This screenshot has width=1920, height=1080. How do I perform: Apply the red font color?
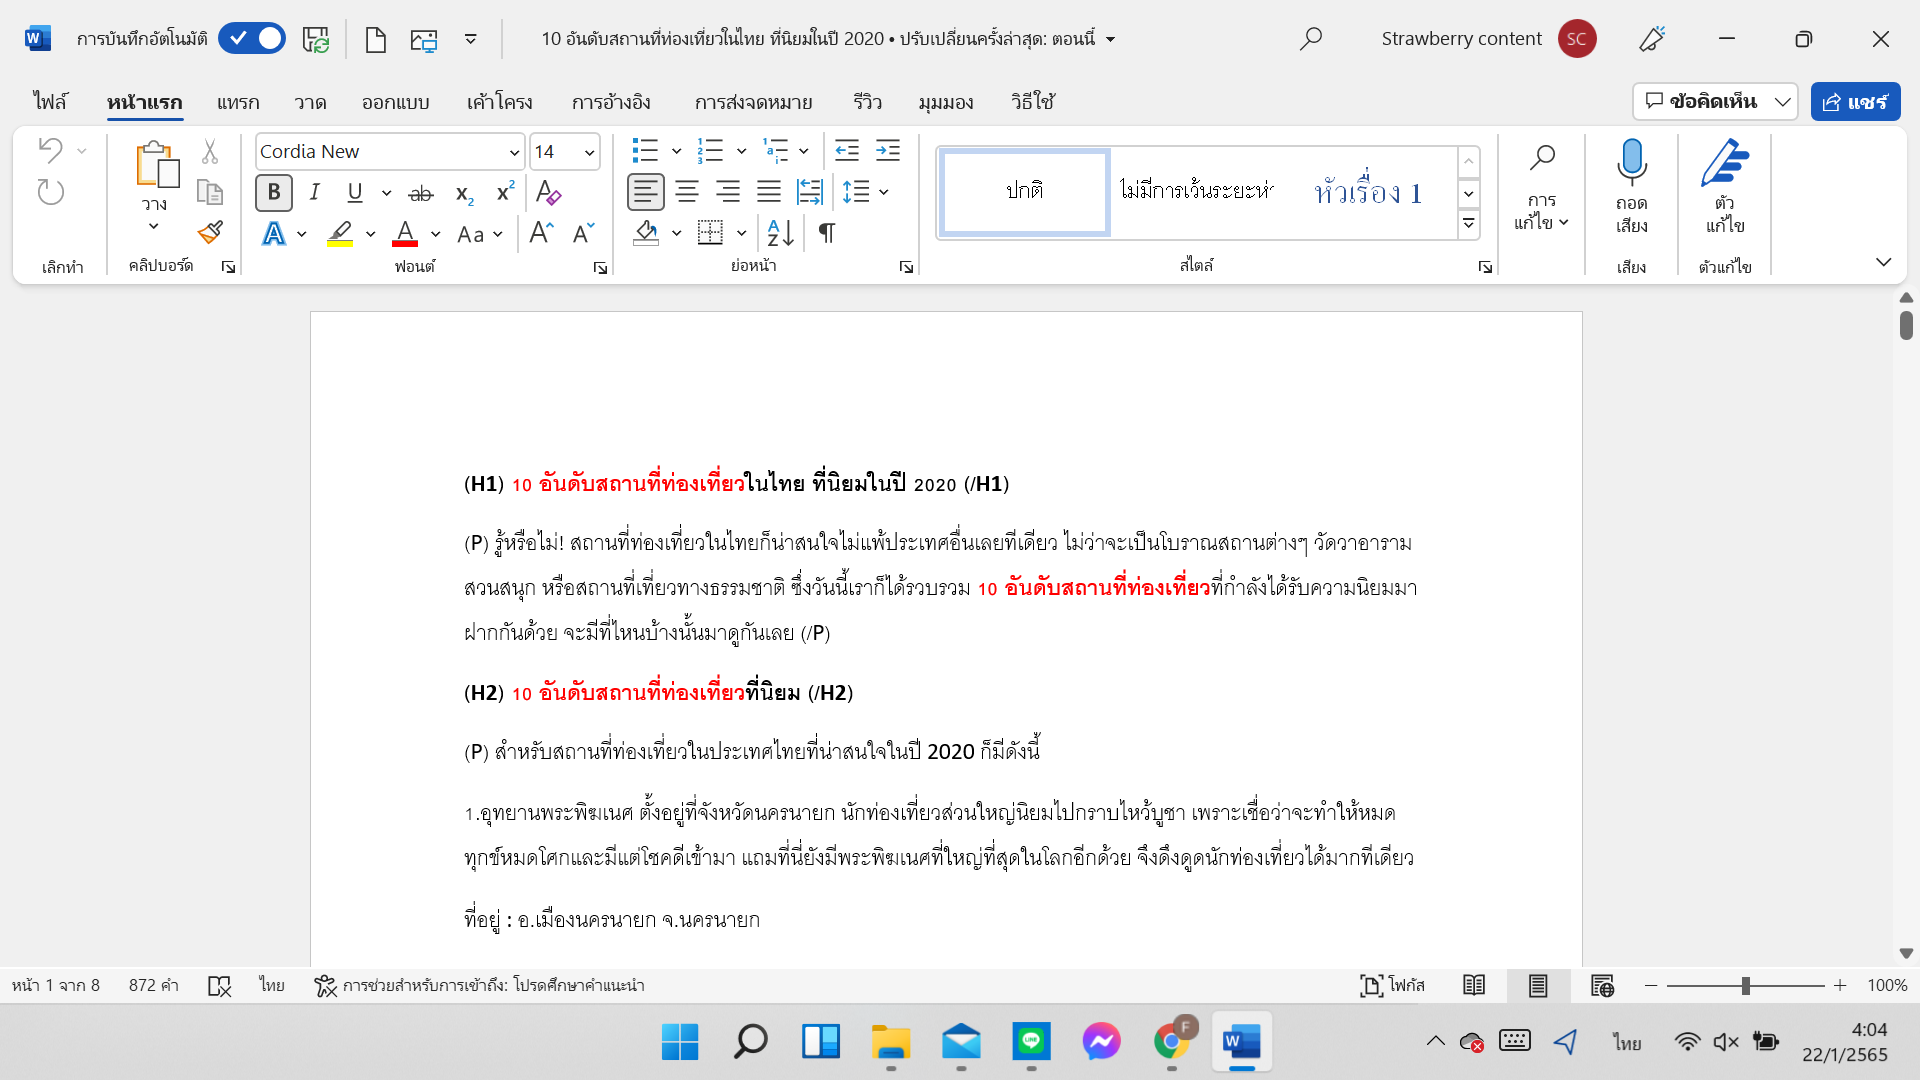pos(405,234)
